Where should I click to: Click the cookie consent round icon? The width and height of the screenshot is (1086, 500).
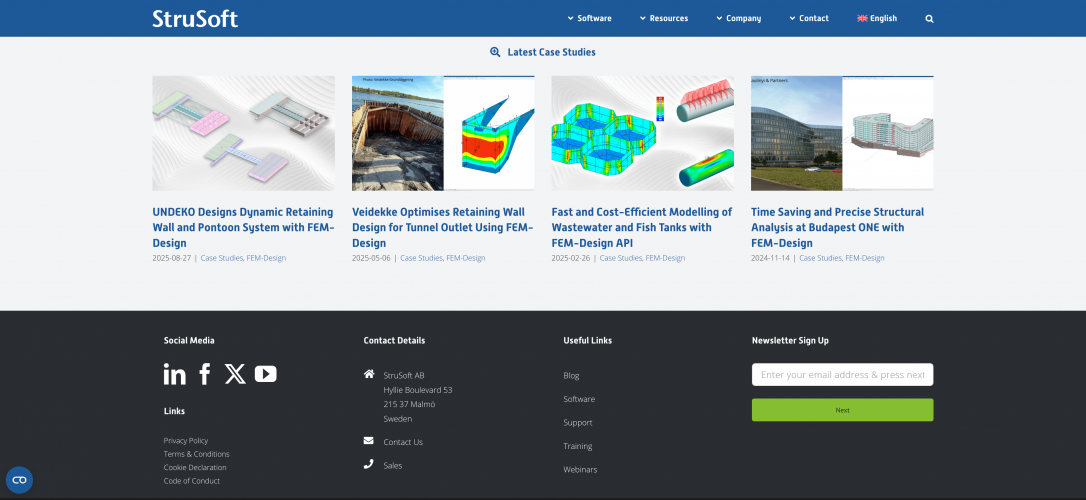(19, 480)
